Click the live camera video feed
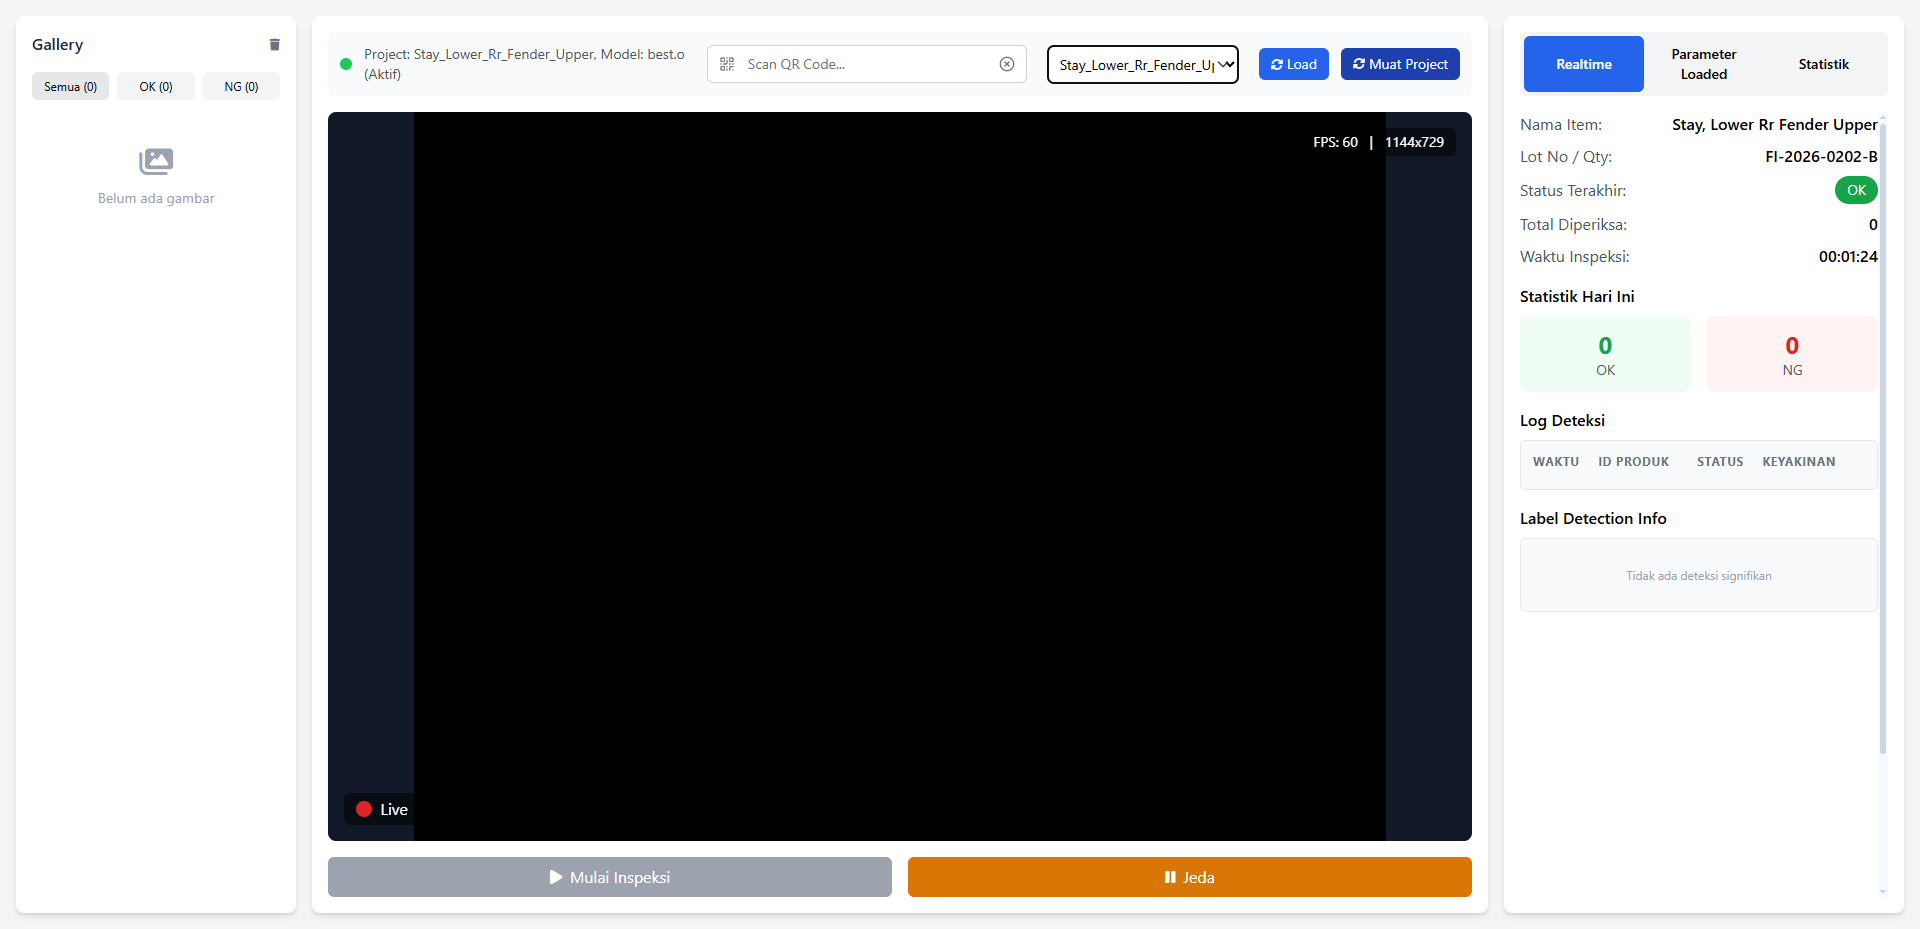 [900, 476]
